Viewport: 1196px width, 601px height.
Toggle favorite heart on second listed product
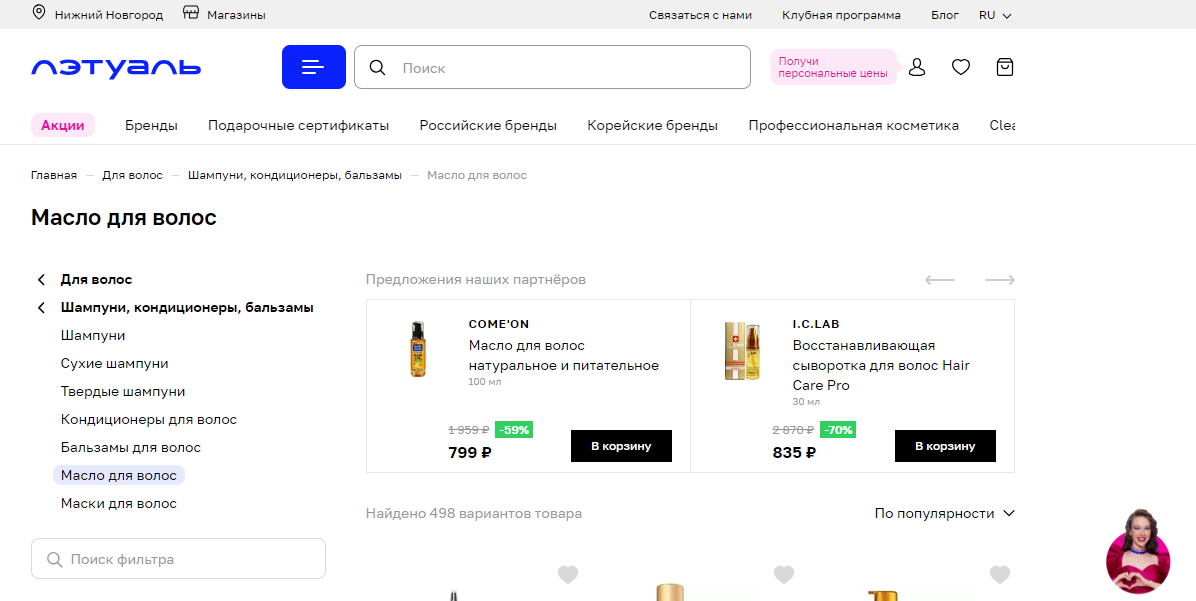[x=784, y=575]
